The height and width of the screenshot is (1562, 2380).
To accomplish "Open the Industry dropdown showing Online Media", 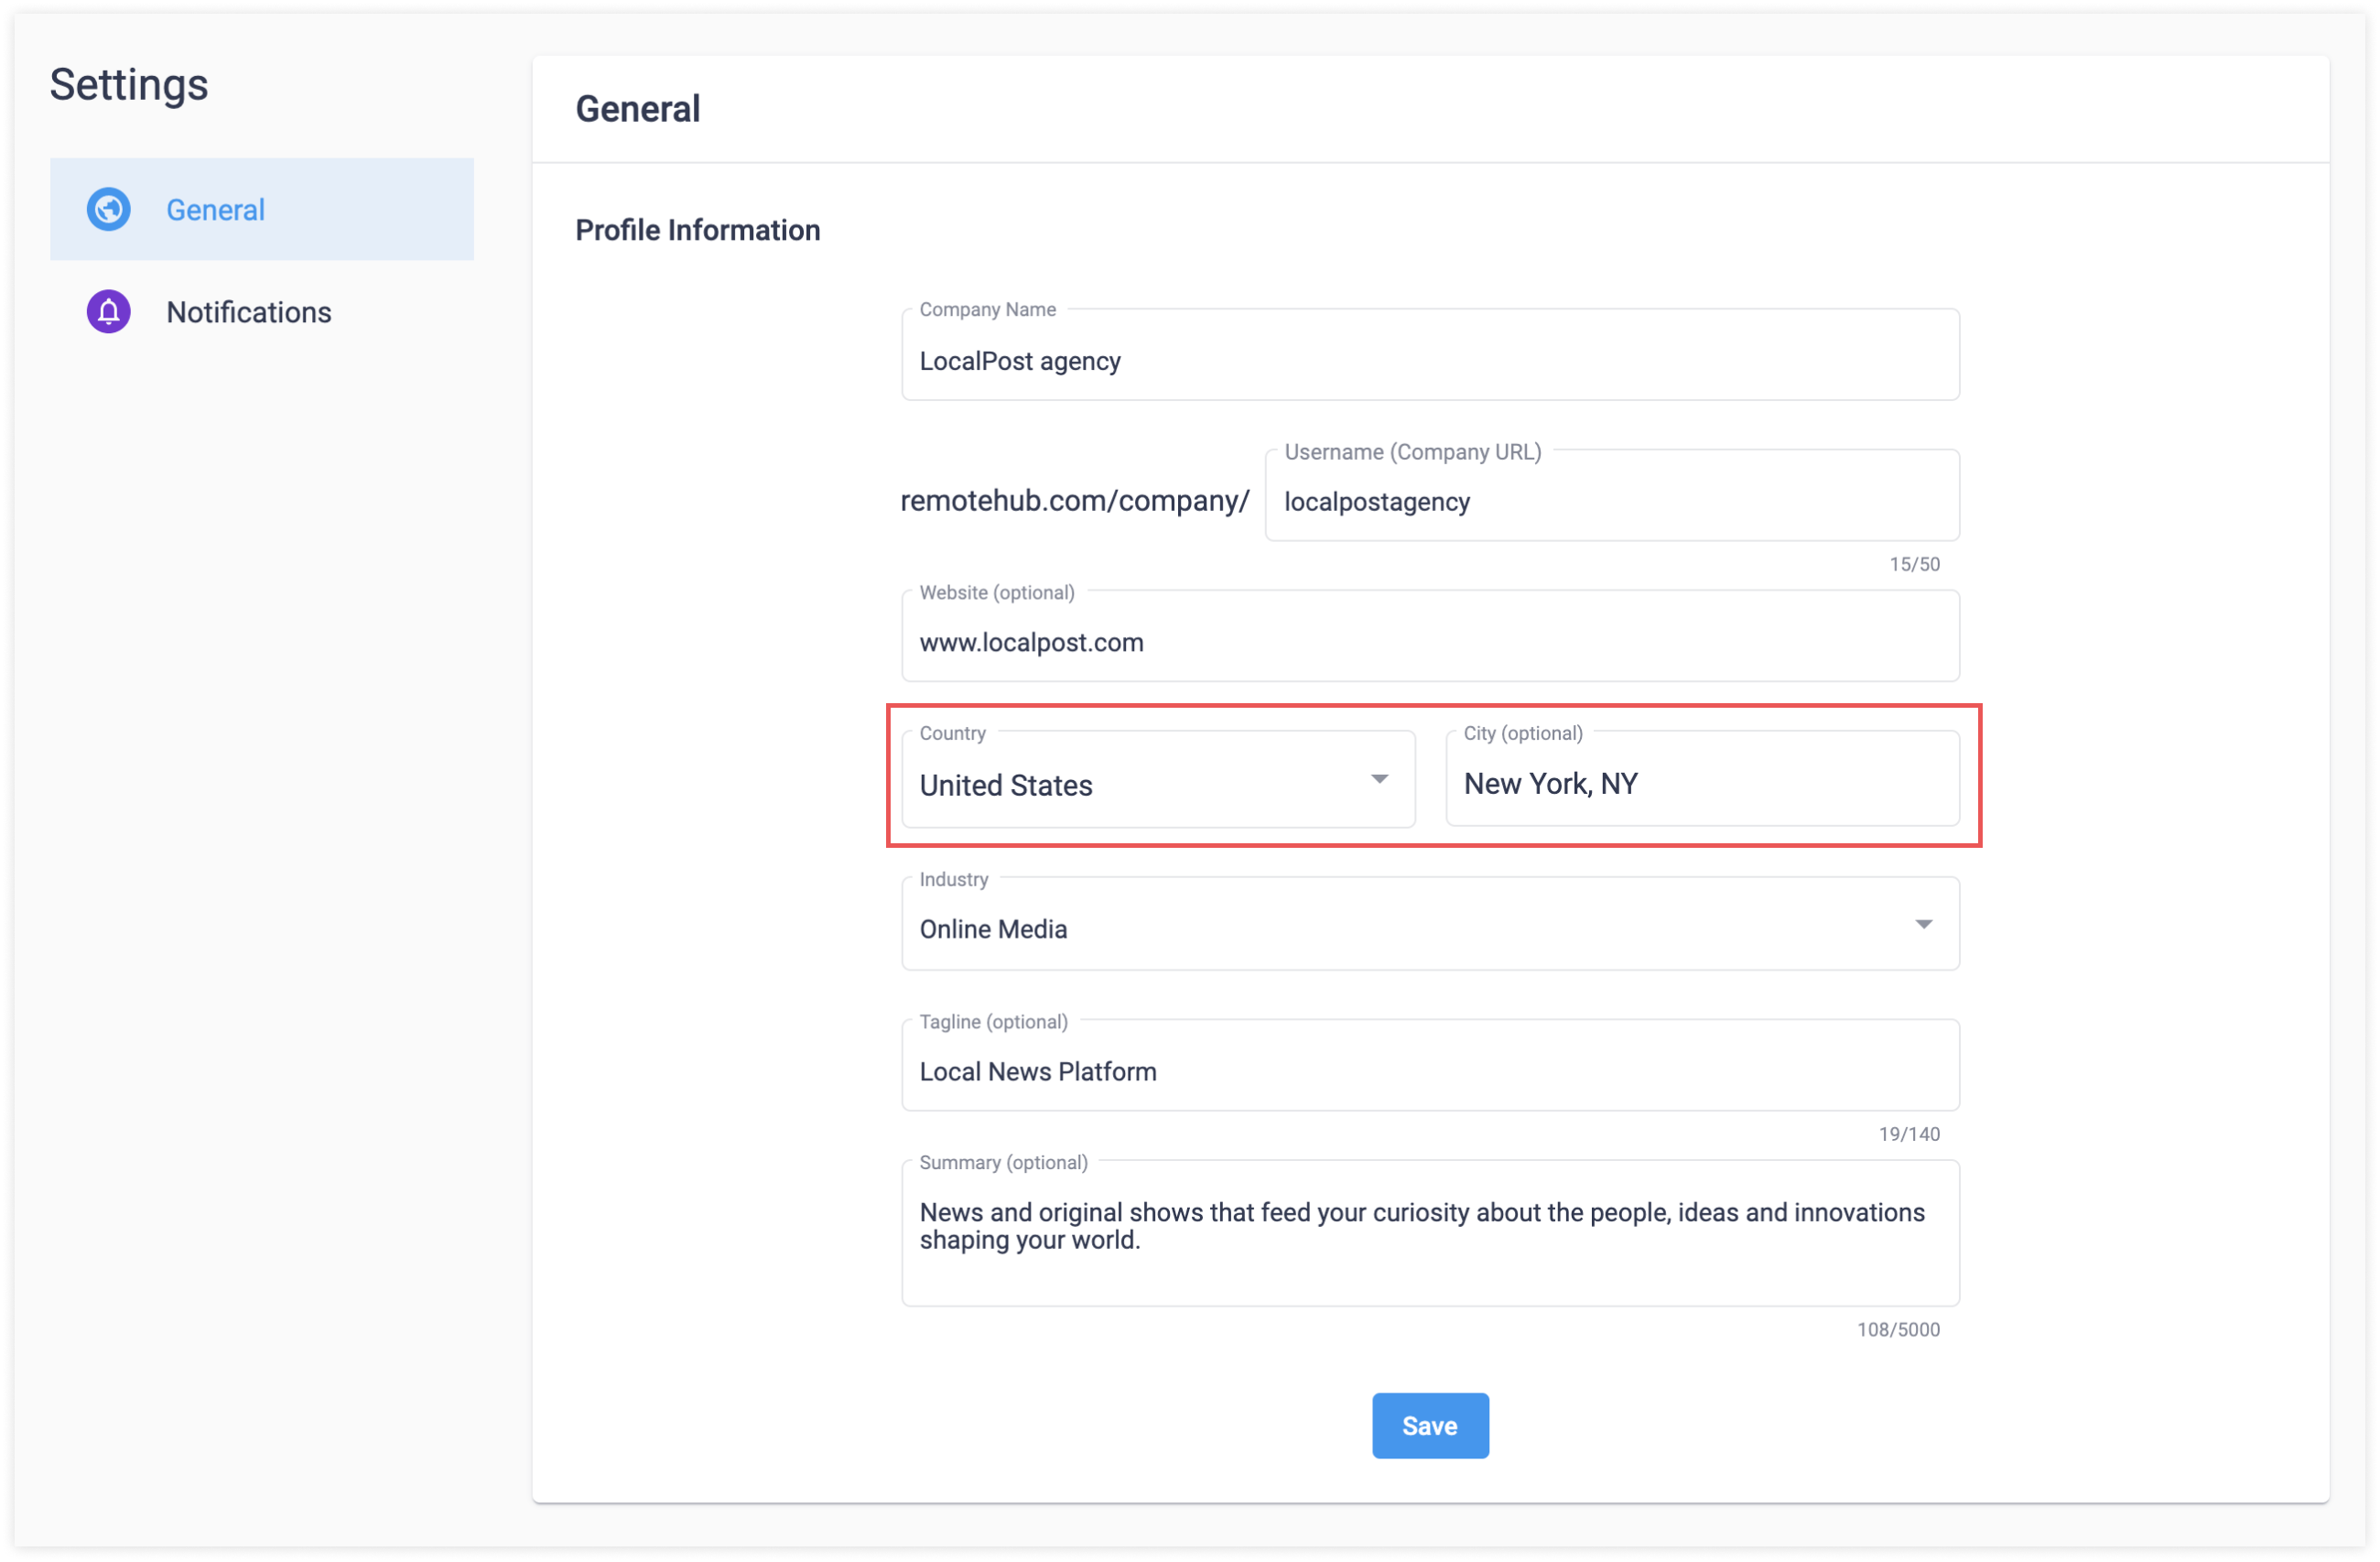I will click(1430, 926).
